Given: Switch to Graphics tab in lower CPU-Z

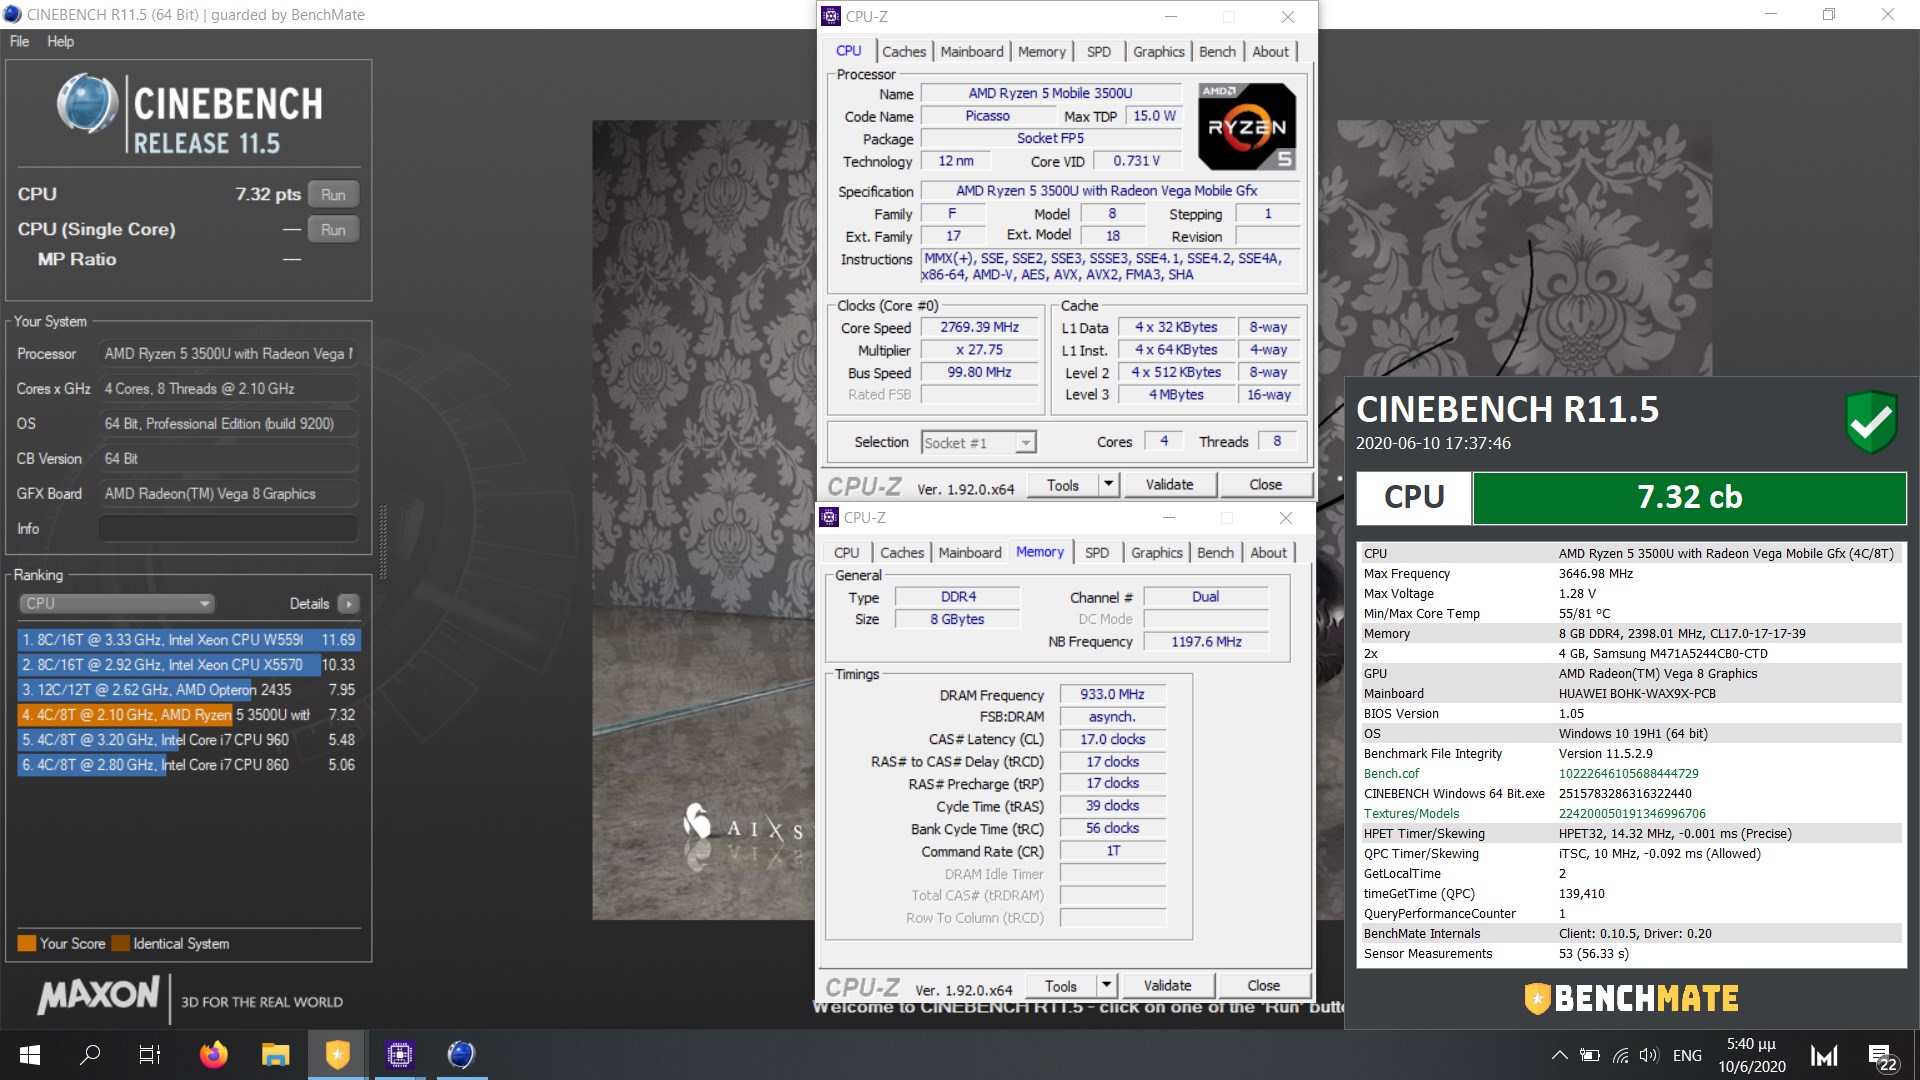Looking at the screenshot, I should [1157, 553].
